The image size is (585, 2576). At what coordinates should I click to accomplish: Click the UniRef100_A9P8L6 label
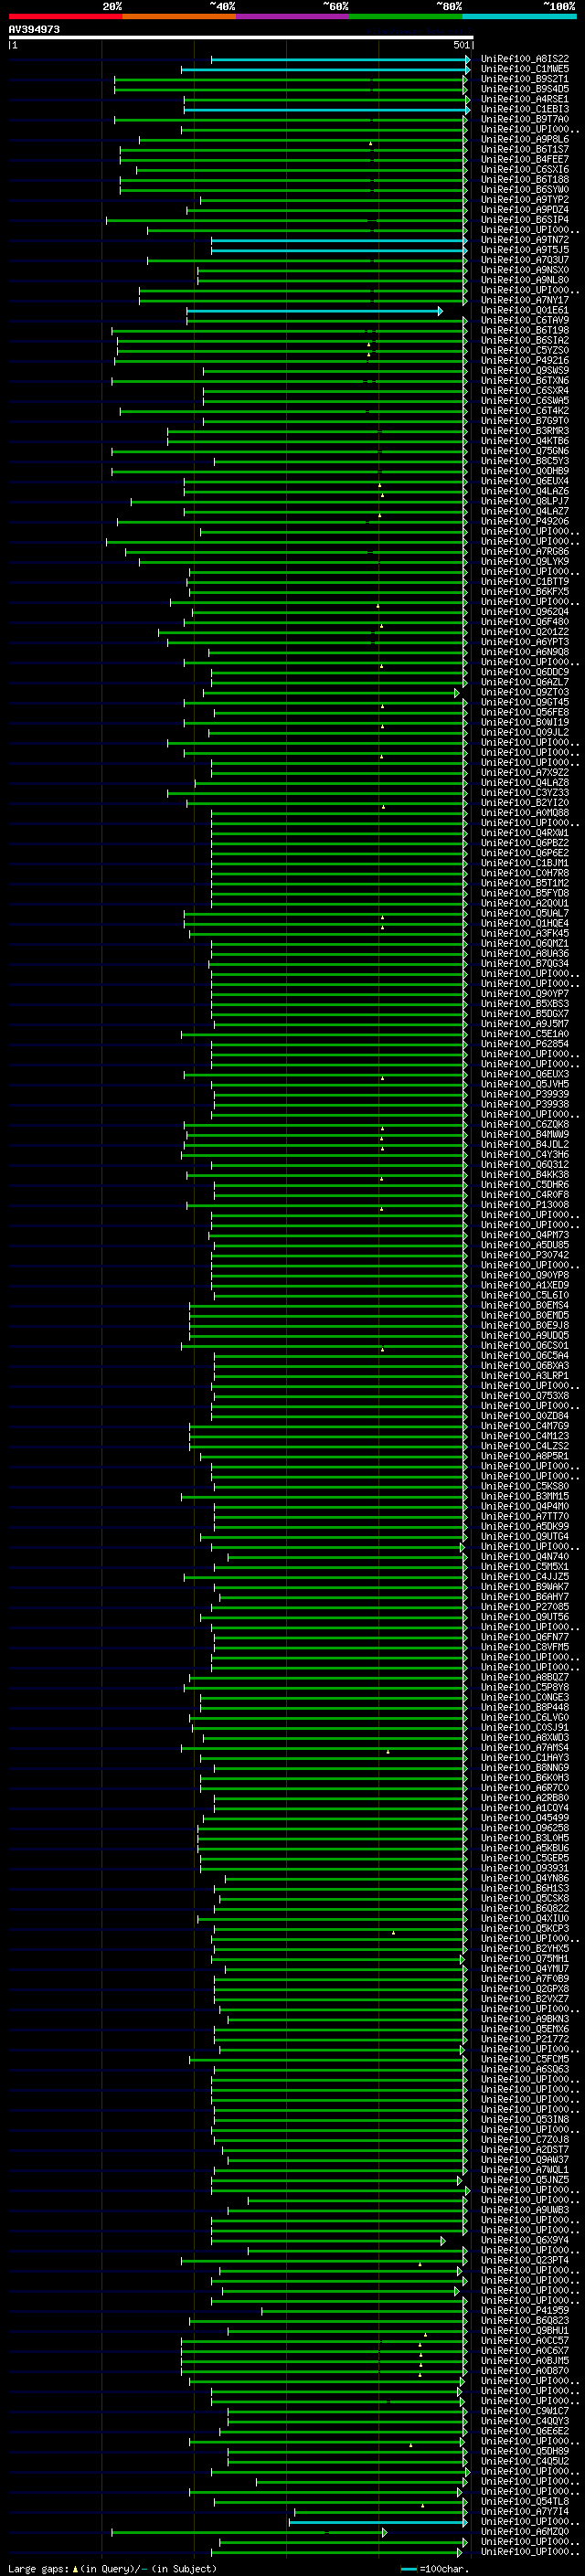525,139
